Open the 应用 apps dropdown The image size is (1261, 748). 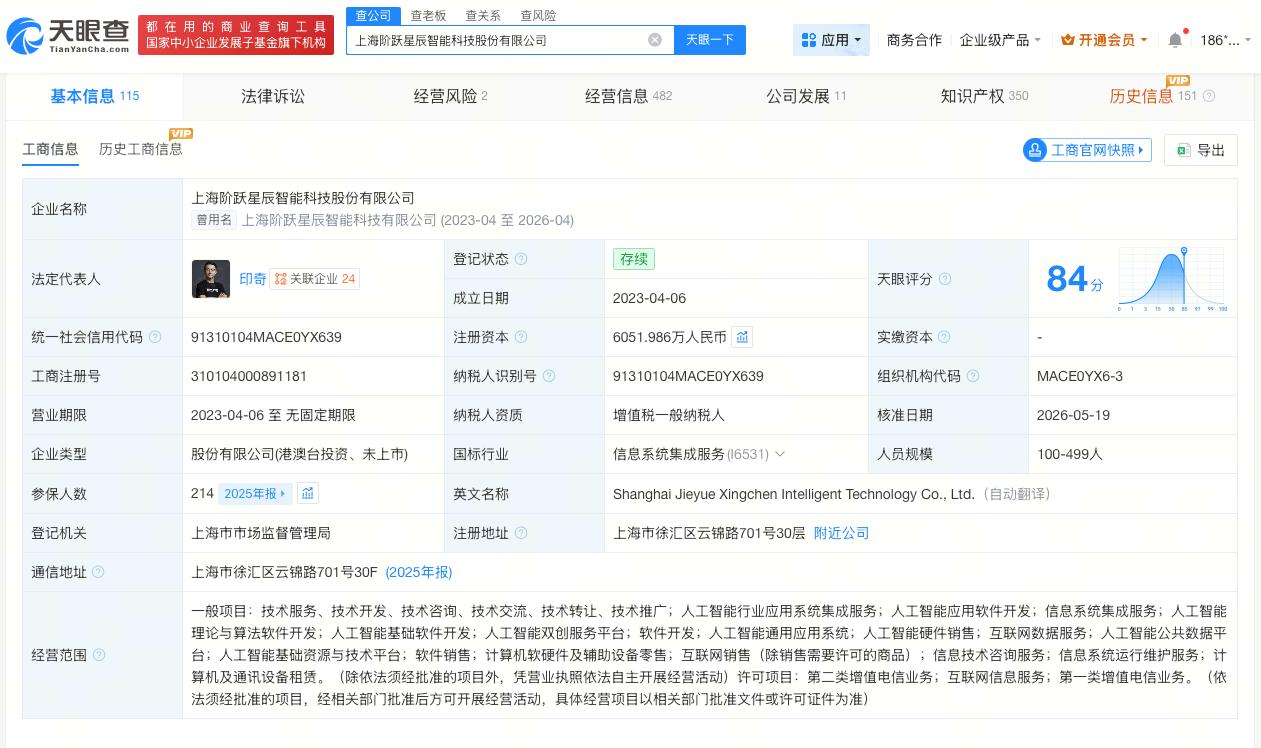(831, 40)
